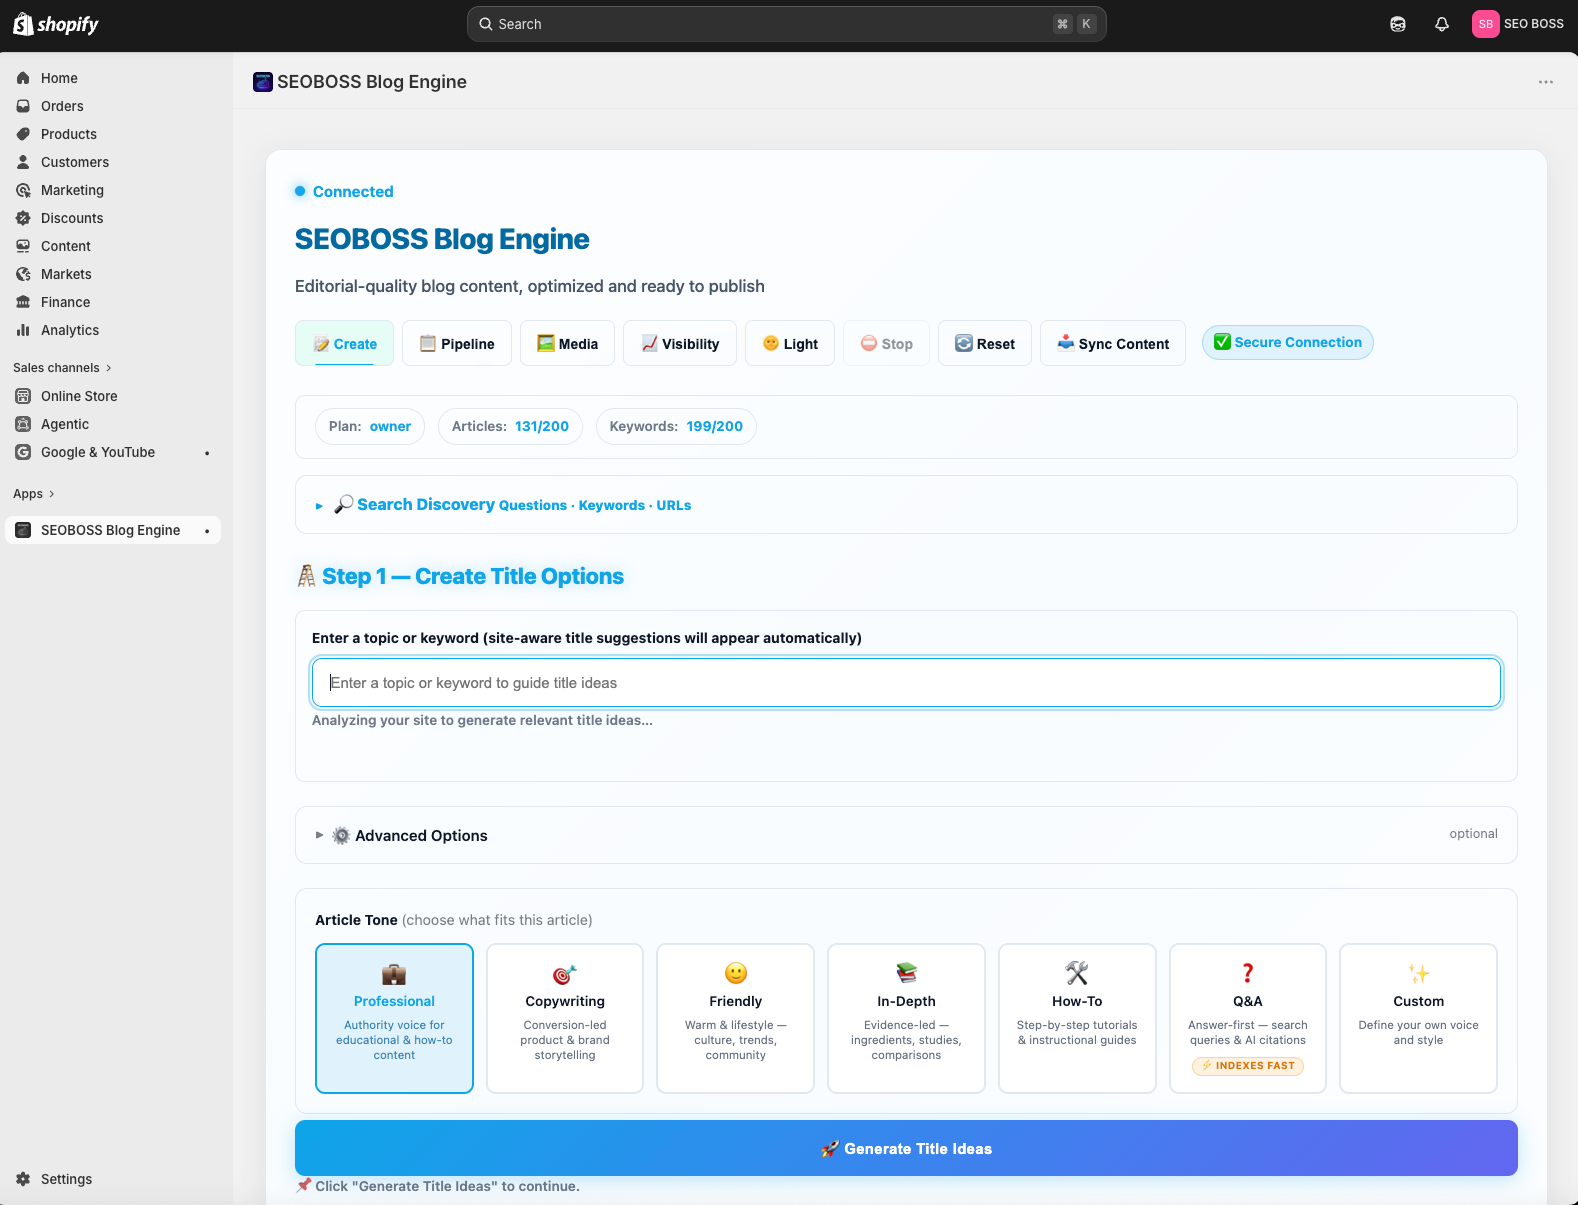Click the Google & YouTube icon
Viewport: 1578px width, 1205px height.
[23, 452]
